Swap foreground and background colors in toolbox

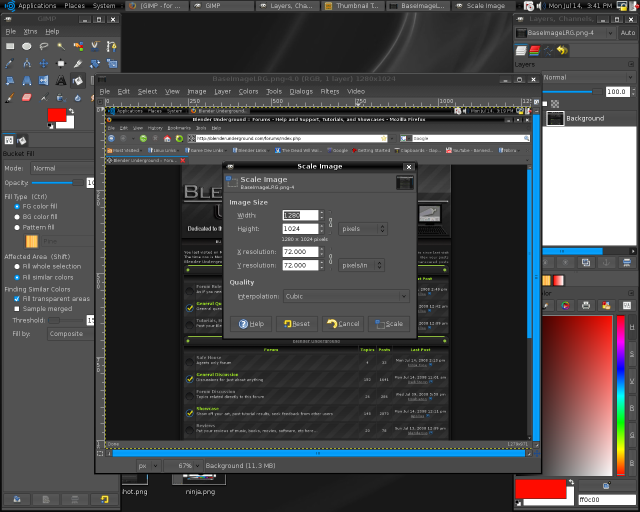pos(72,111)
